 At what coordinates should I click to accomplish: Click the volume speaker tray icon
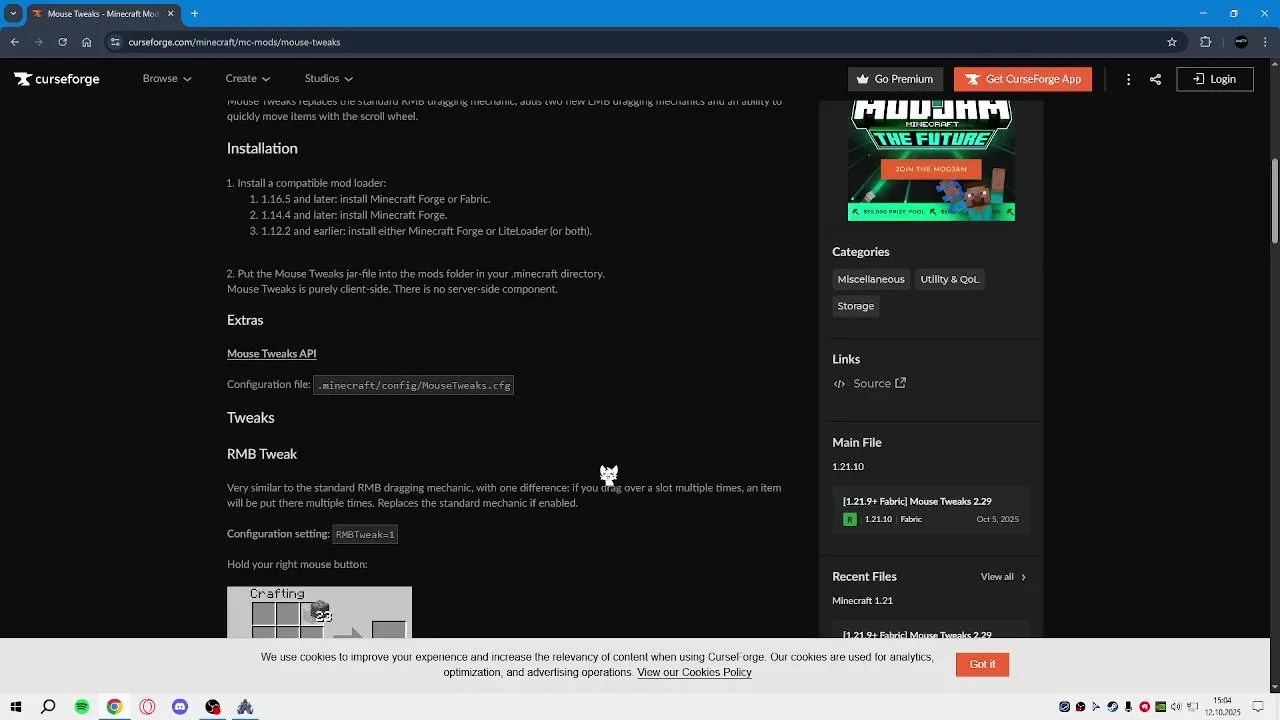click(x=1176, y=707)
